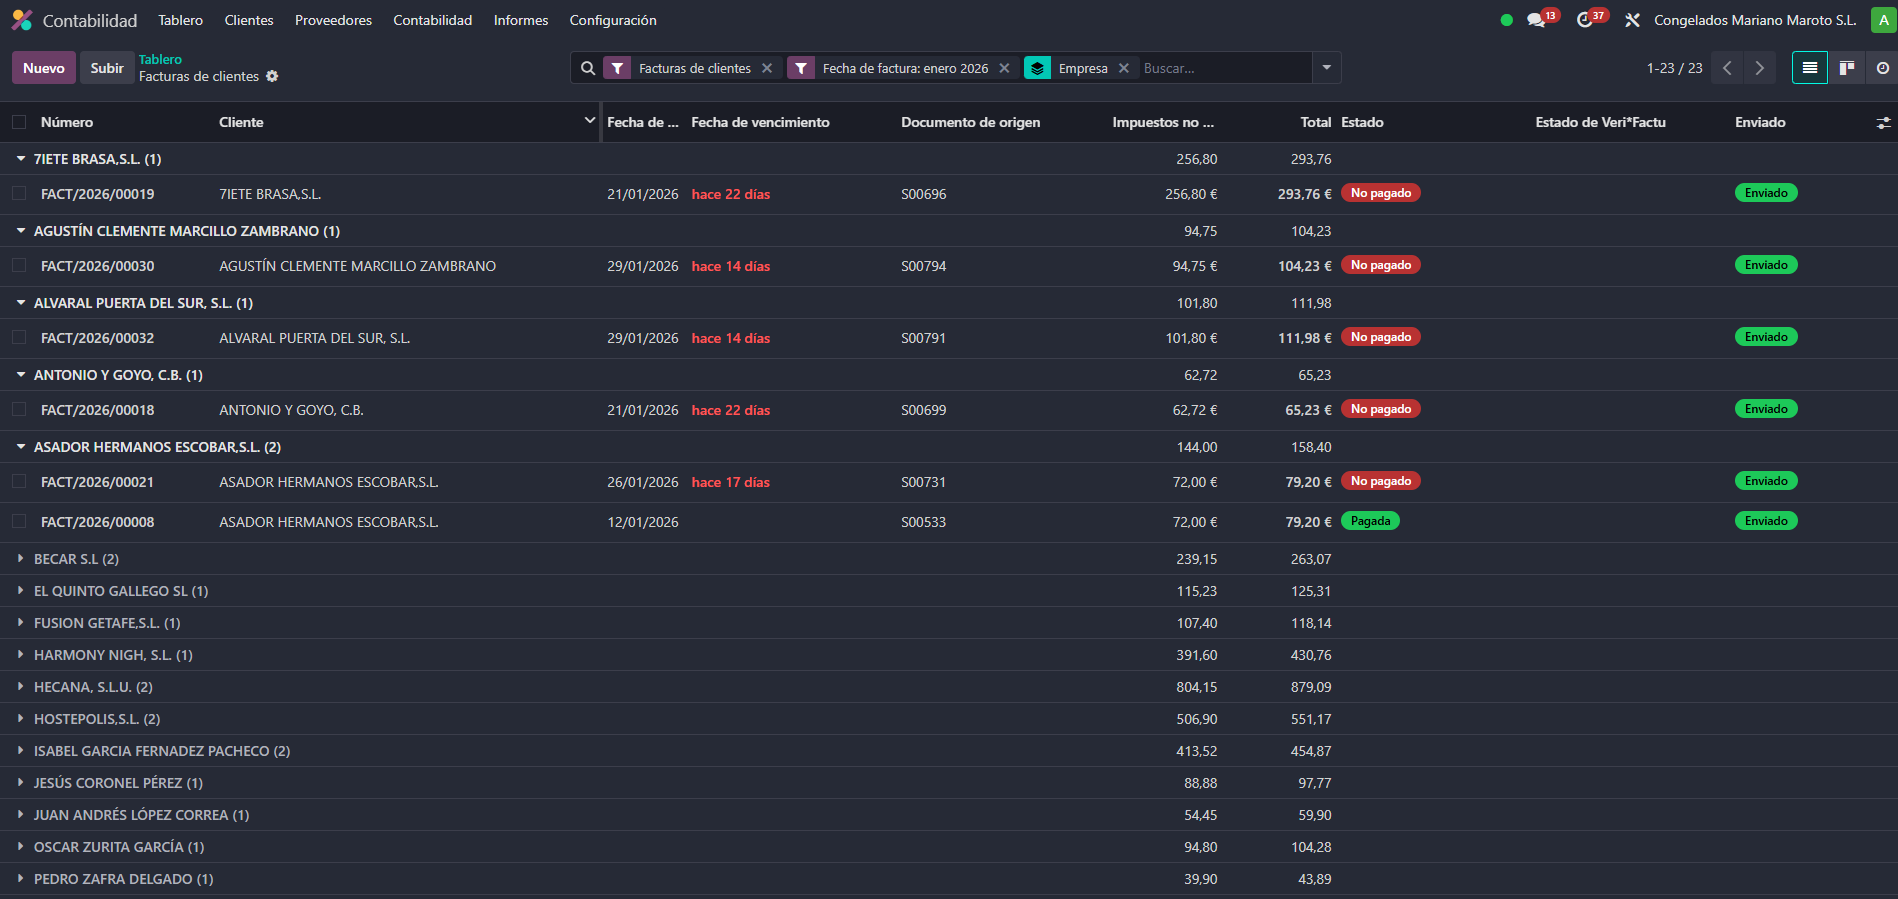Open the gear settings next to Facturas de clientes
Screen dimensions: 1898x899
(272, 77)
